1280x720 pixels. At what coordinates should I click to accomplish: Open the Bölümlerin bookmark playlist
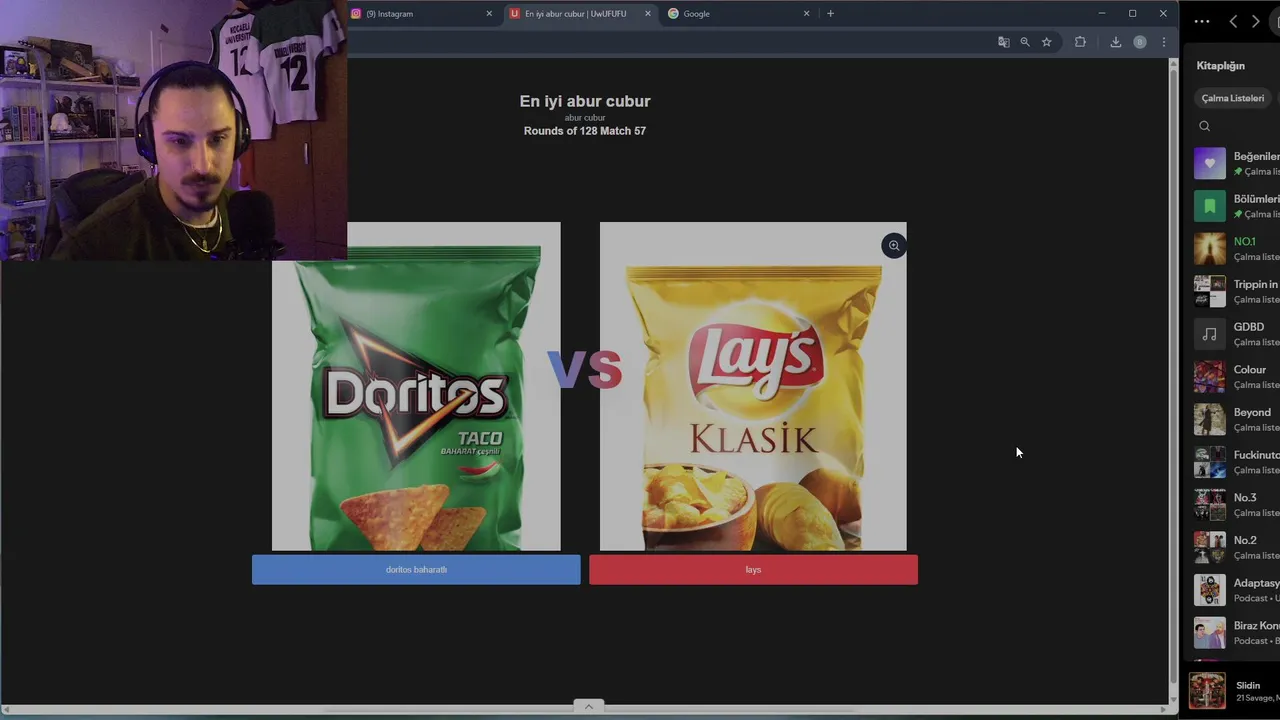click(x=1237, y=206)
